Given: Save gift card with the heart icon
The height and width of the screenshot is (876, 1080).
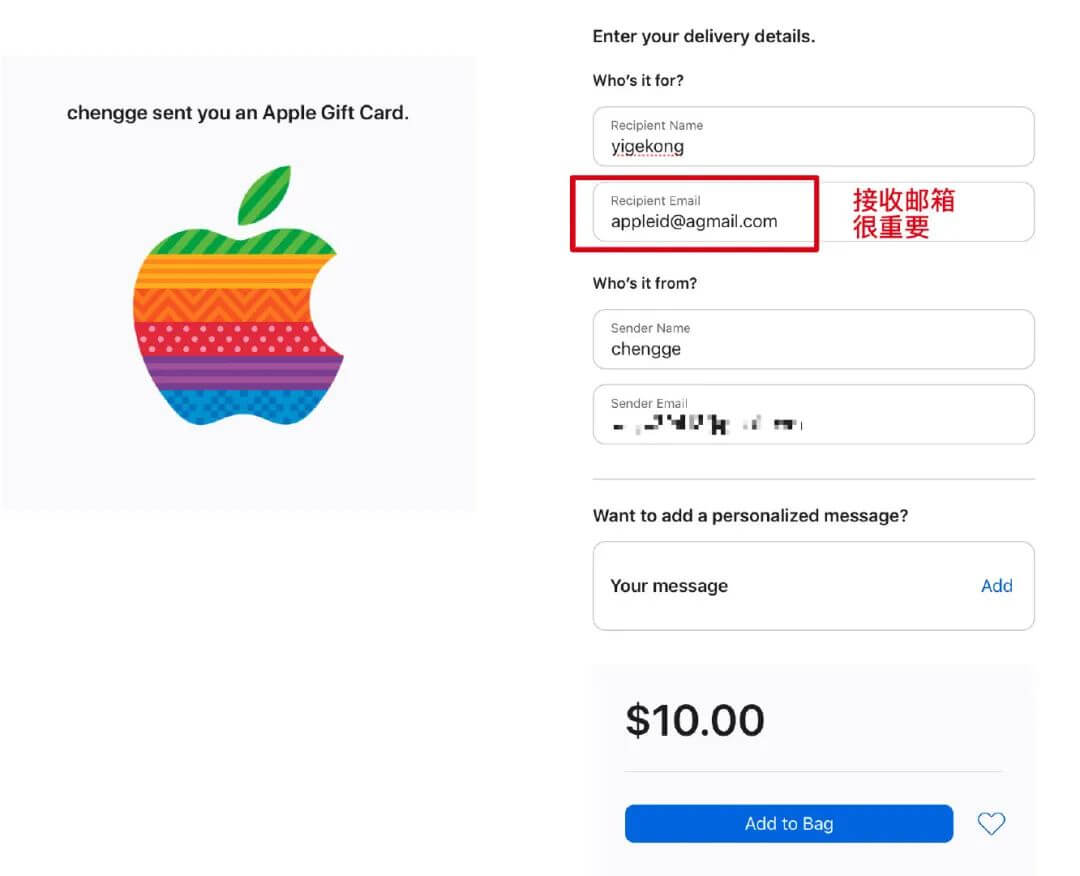Looking at the screenshot, I should click(990, 824).
